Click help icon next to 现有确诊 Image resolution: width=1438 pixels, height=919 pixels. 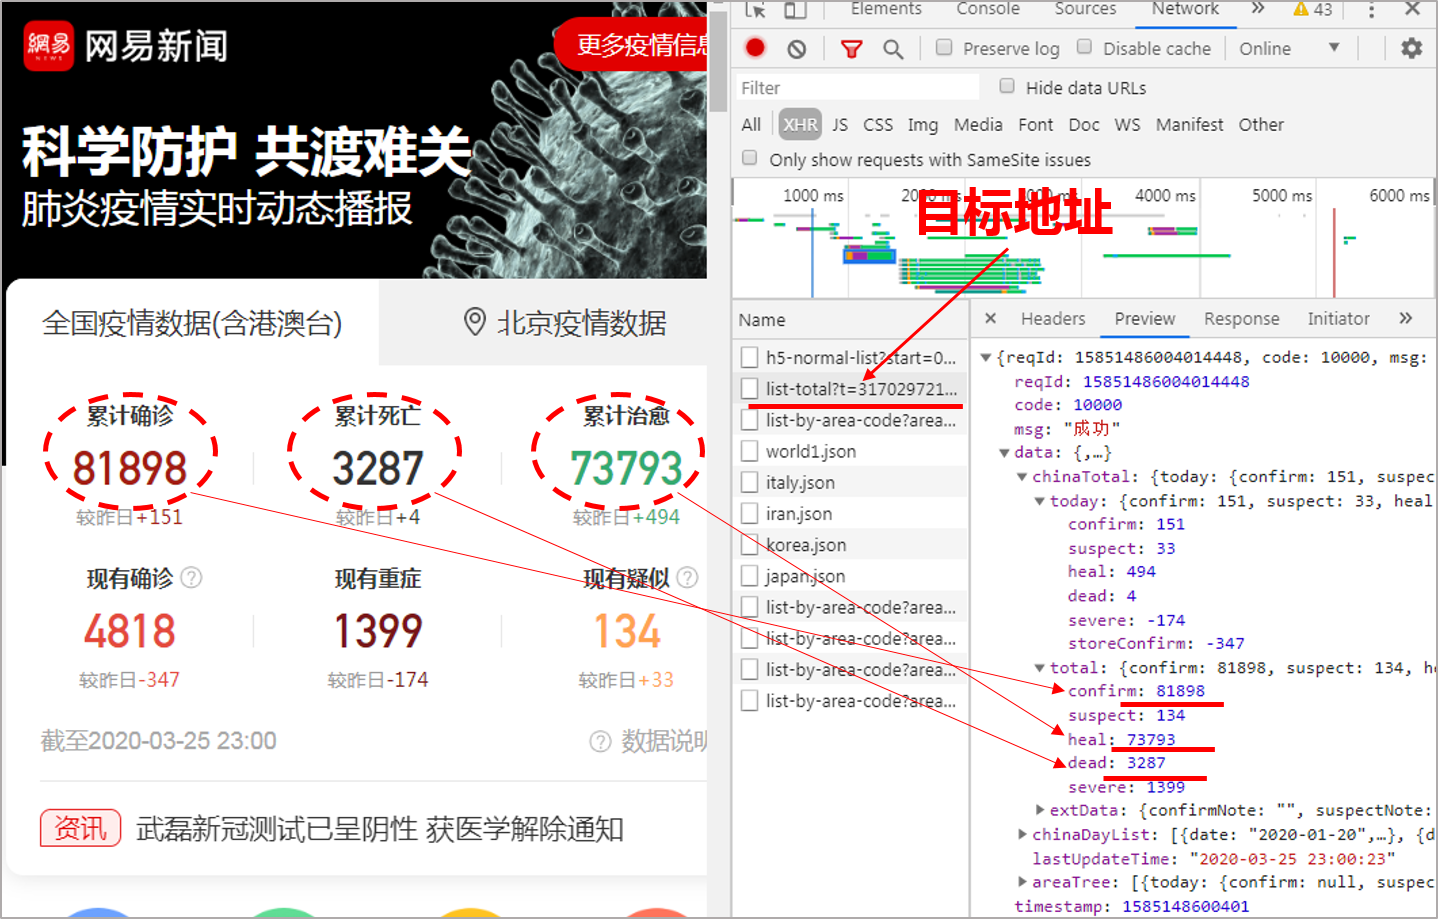(x=191, y=577)
